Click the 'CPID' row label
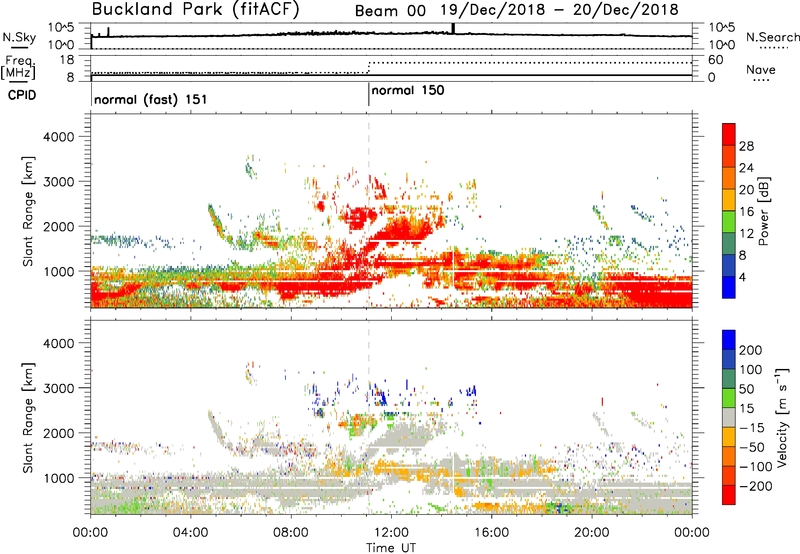Viewport: 800px width, 554px height. [x=22, y=95]
